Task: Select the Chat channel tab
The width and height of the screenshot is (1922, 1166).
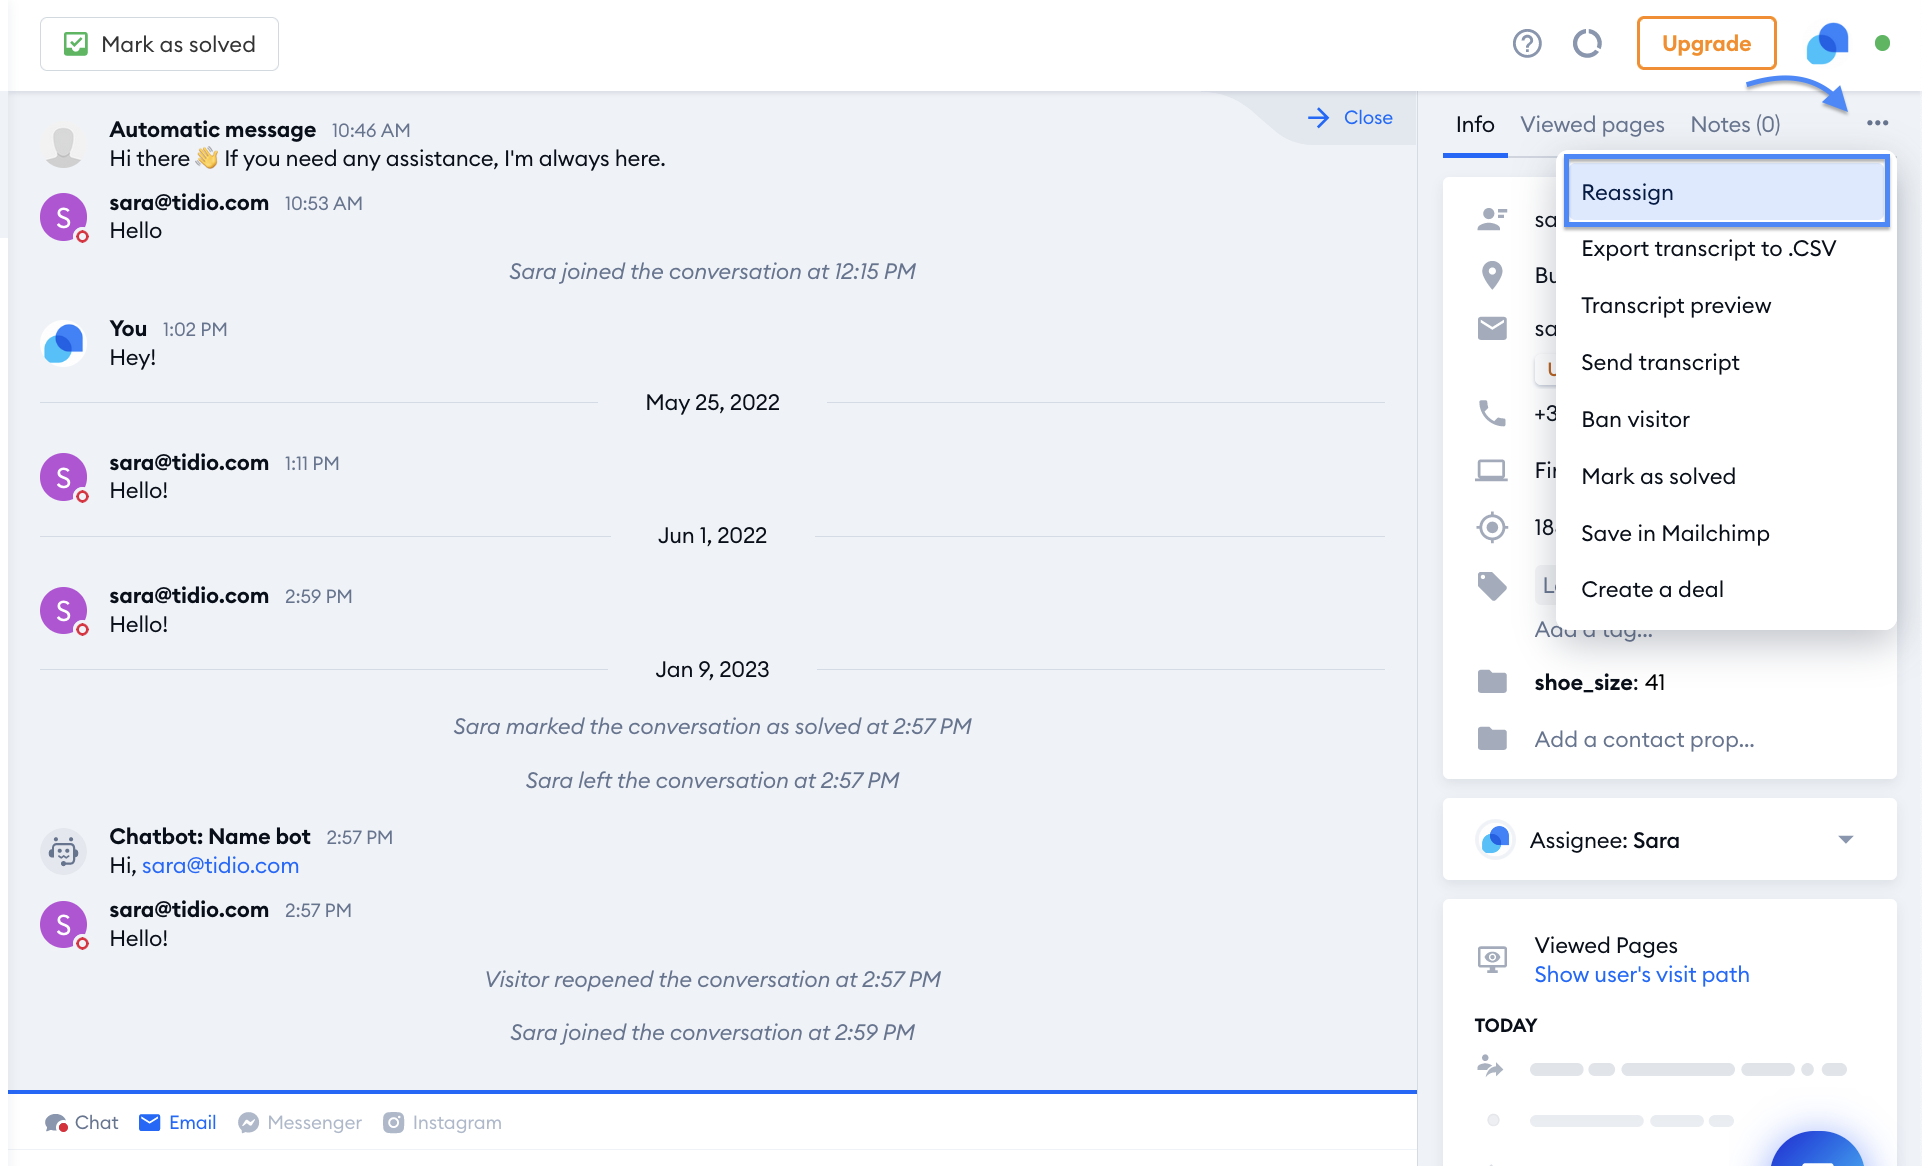Action: coord(82,1122)
